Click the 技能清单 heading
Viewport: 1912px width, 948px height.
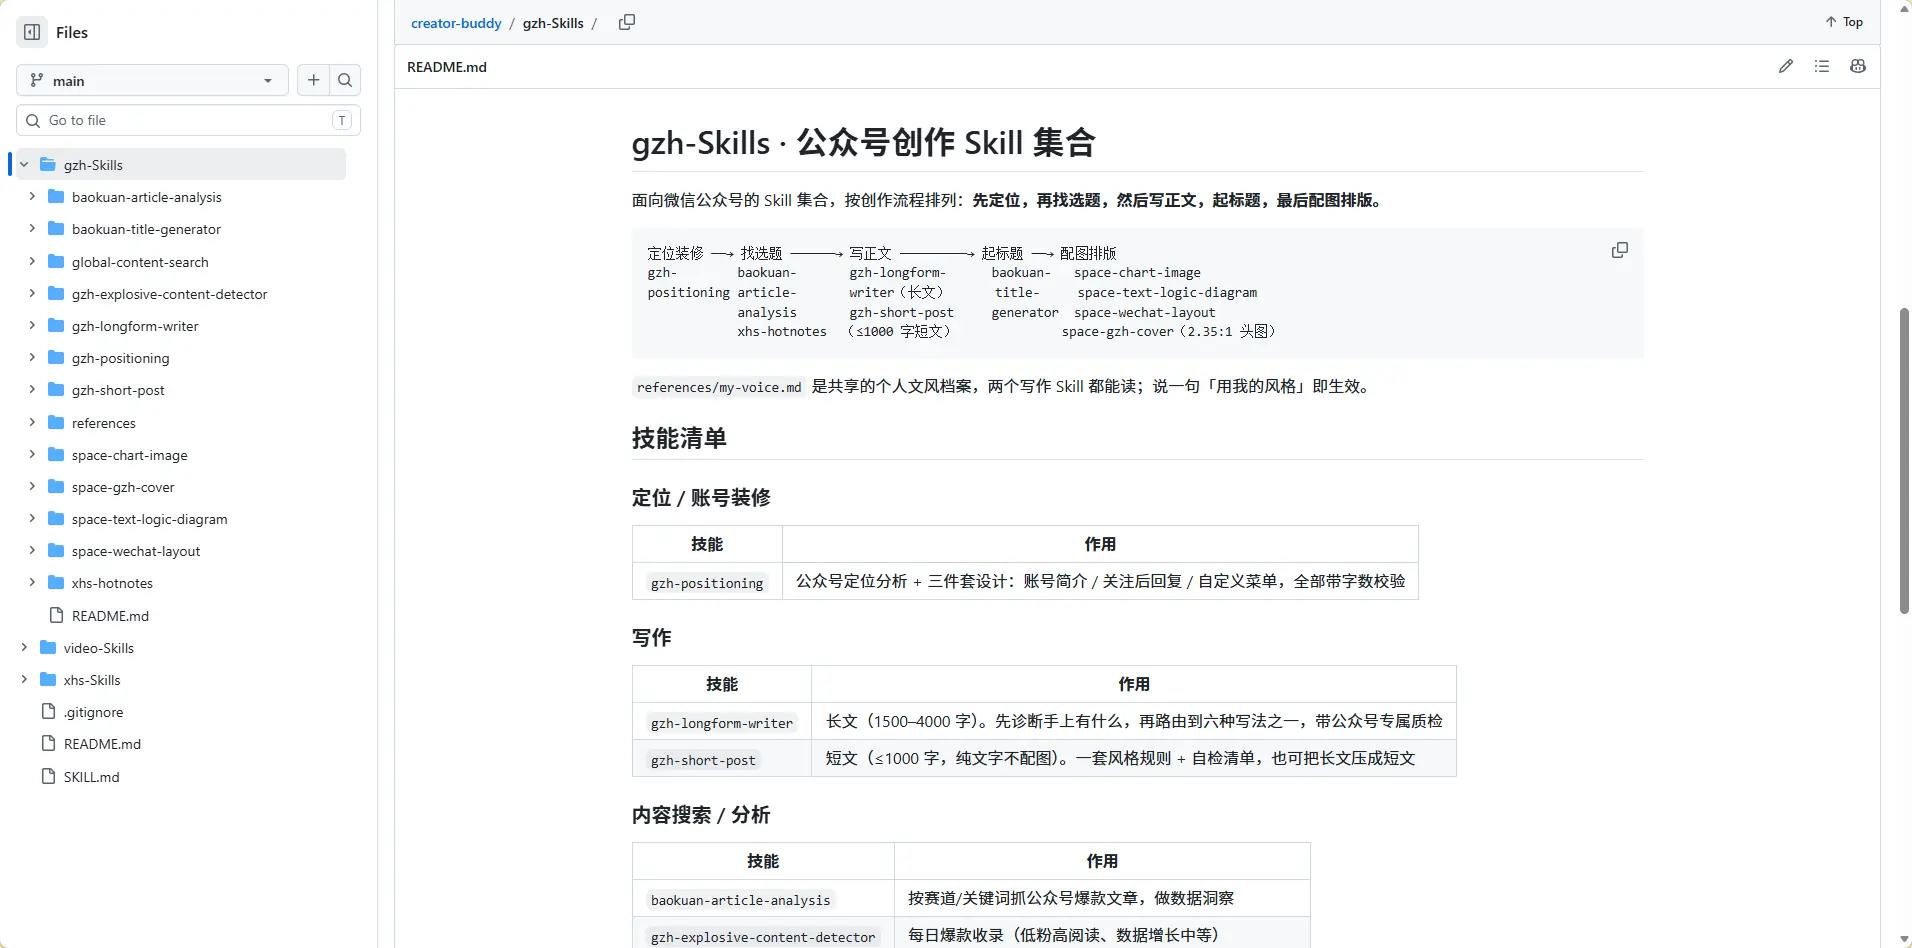[679, 438]
